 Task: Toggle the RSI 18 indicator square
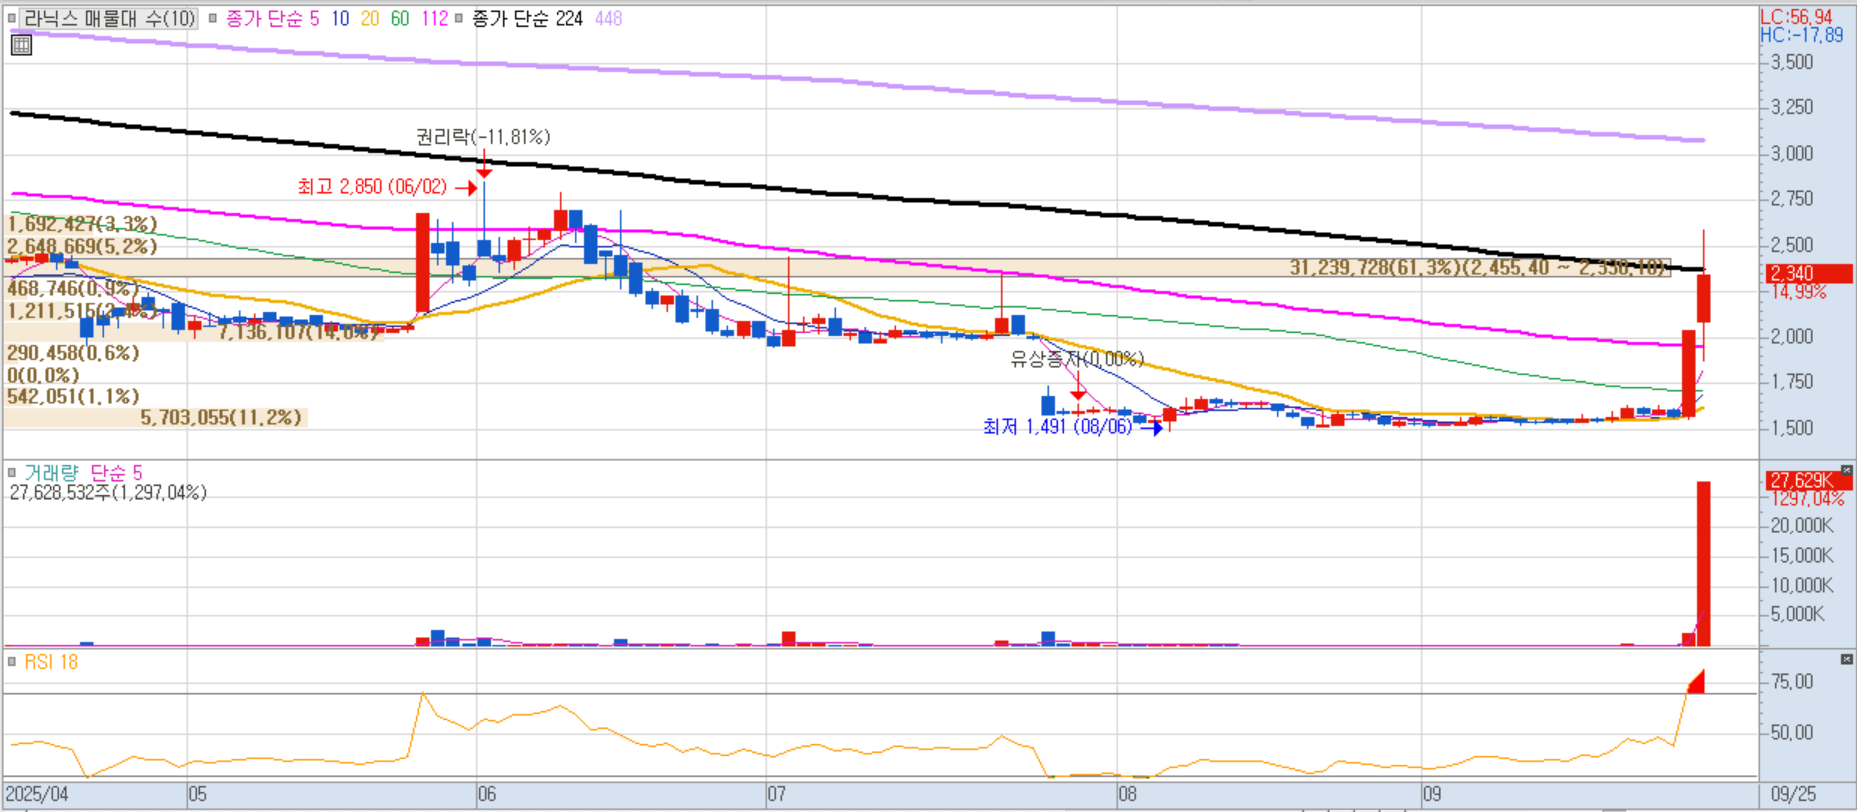12,662
